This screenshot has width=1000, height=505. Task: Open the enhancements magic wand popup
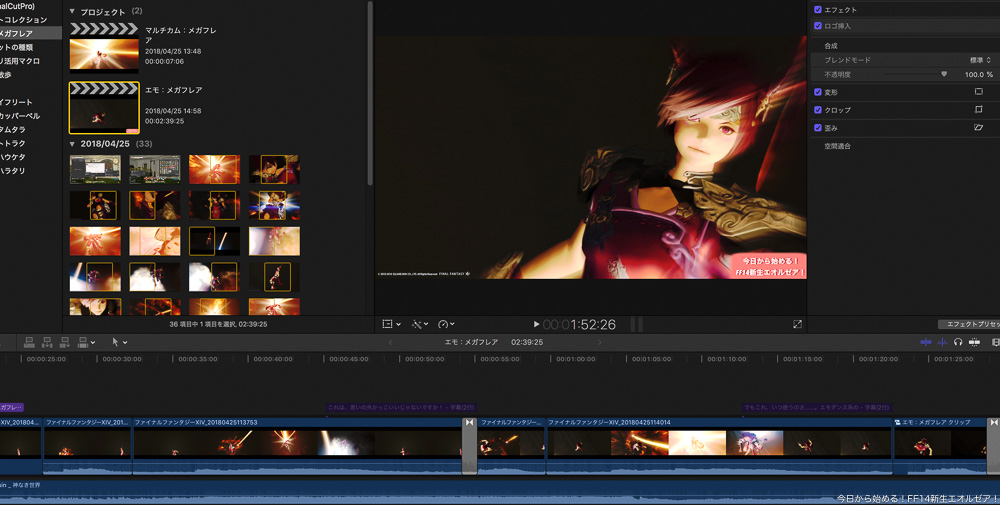click(x=420, y=325)
